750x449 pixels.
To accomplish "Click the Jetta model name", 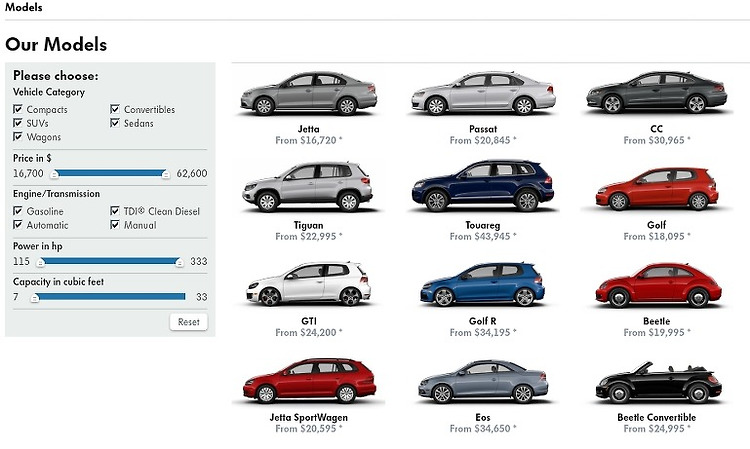I will point(309,129).
